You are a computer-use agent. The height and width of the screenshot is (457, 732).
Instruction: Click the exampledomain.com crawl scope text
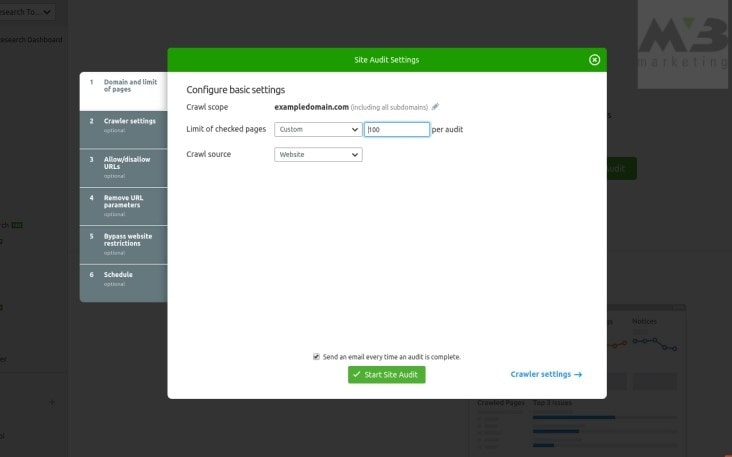311,107
